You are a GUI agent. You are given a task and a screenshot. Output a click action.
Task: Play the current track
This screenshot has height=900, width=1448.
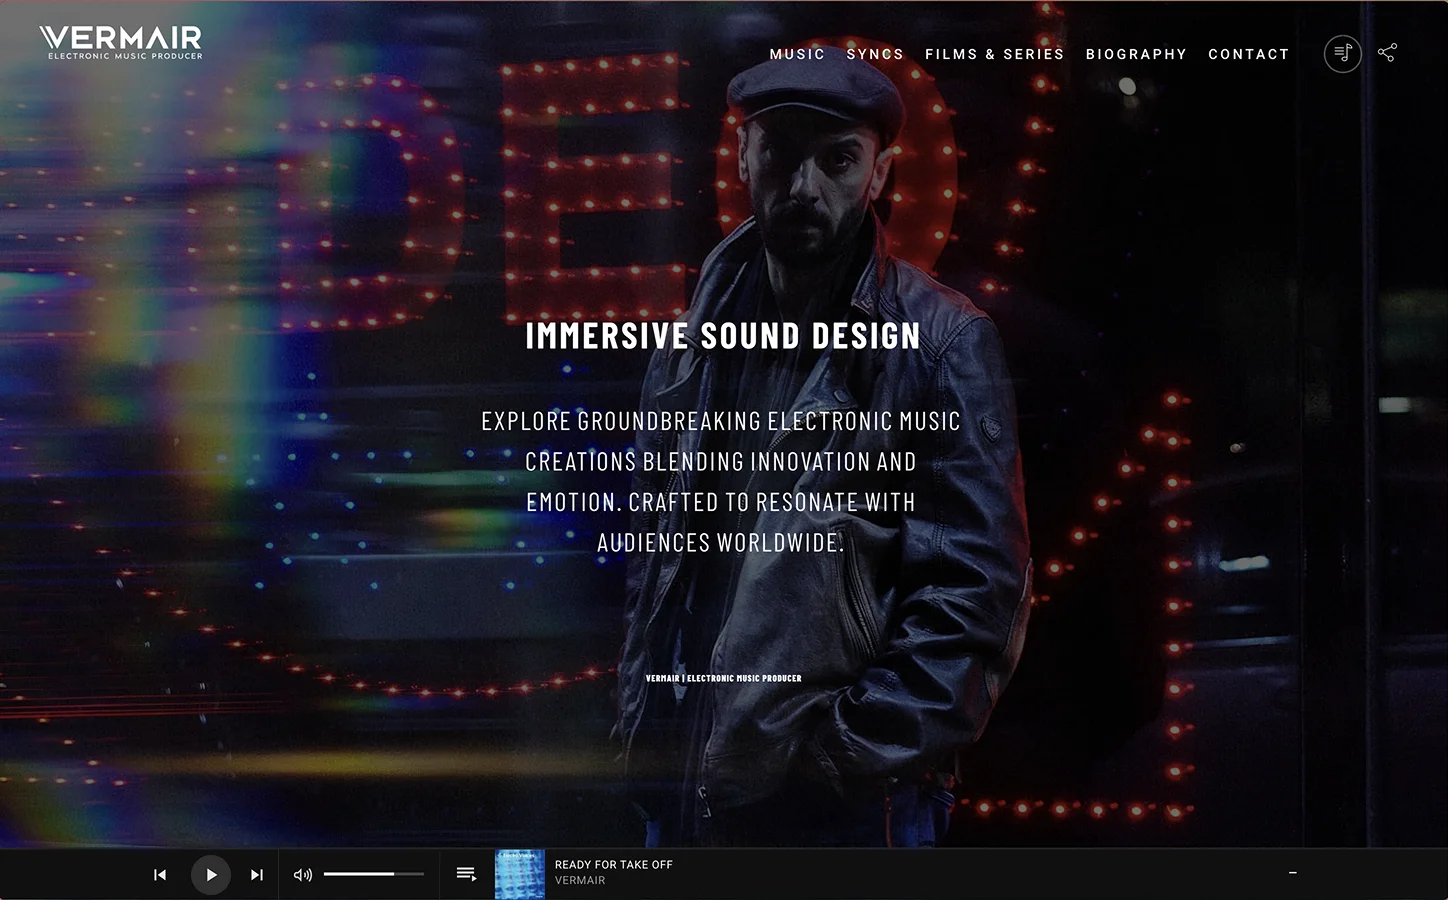211,875
